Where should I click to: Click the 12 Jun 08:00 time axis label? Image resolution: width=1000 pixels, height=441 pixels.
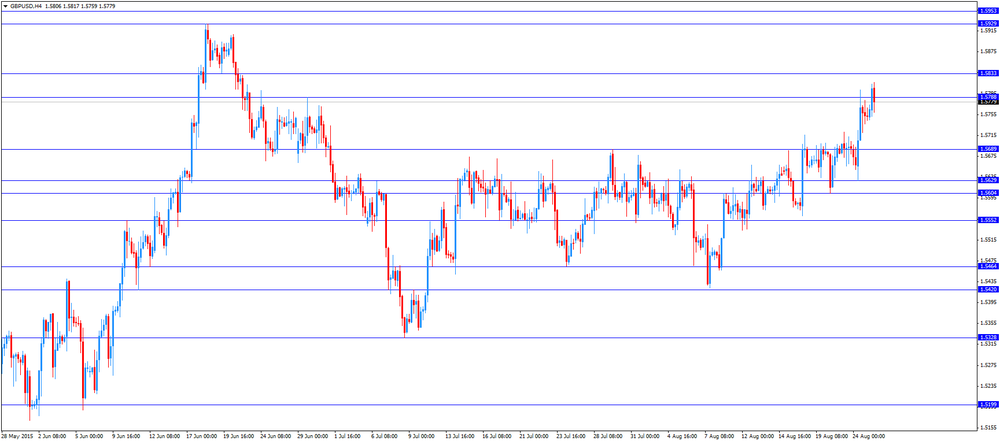coord(165,437)
